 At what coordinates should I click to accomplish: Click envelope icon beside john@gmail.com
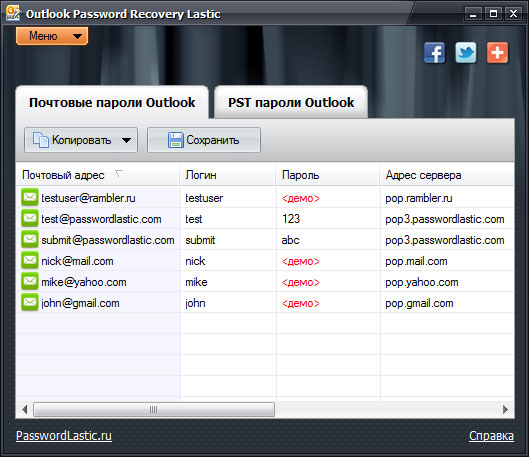tap(30, 302)
